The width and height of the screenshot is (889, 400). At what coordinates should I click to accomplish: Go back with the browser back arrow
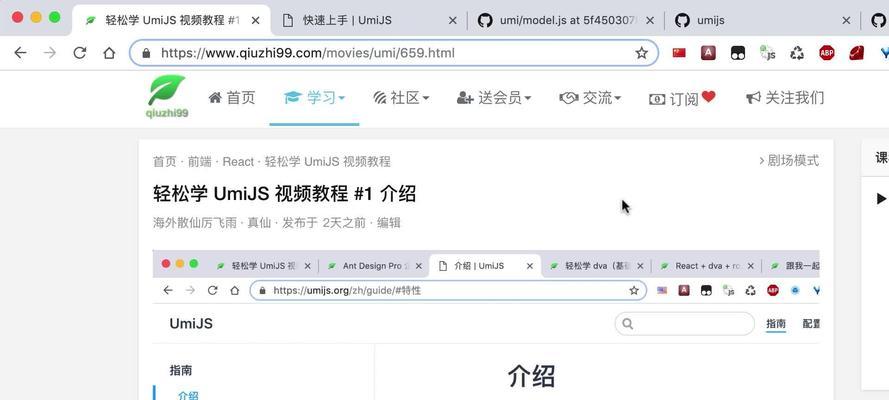click(x=20, y=53)
